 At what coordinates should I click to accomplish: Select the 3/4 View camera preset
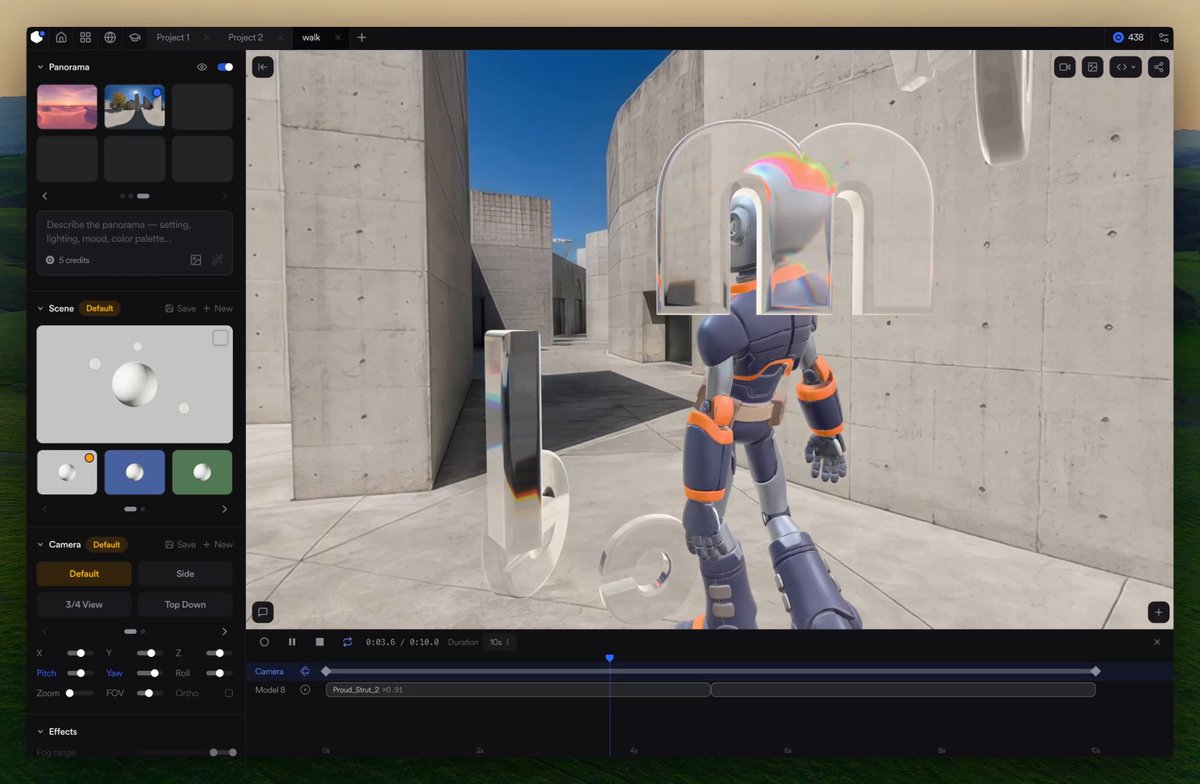84,604
